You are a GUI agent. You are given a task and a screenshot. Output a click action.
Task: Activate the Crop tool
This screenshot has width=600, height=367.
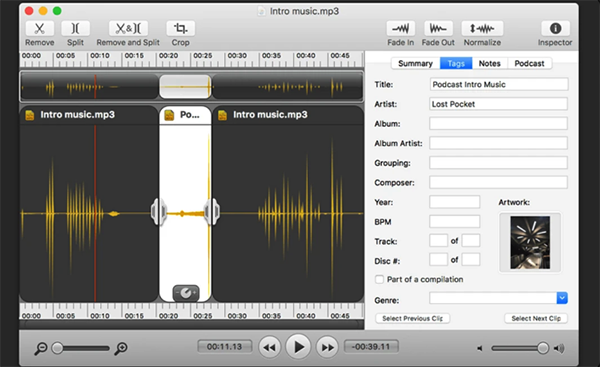pos(180,29)
